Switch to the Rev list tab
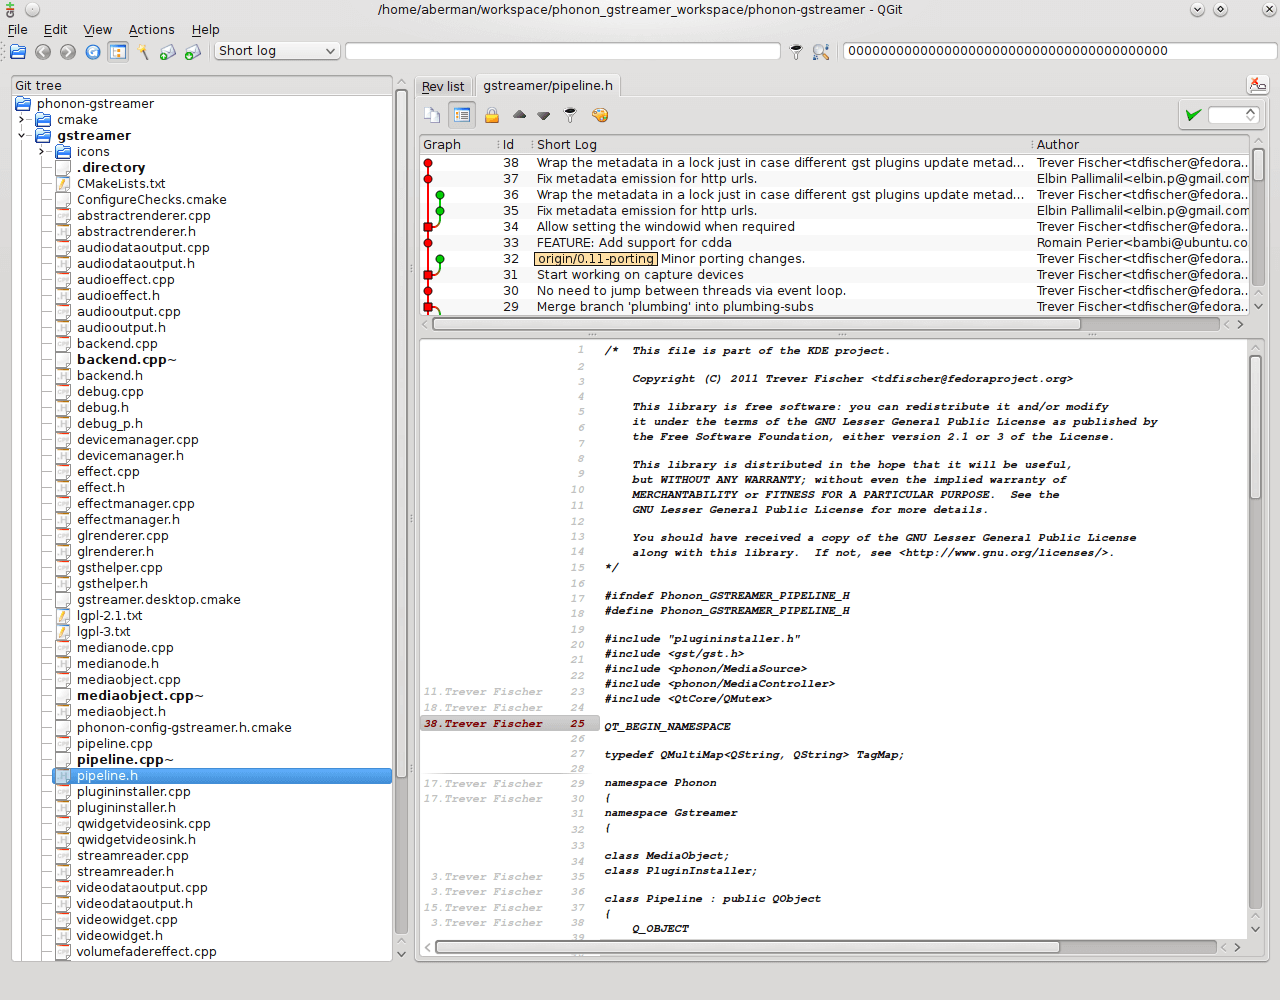The width and height of the screenshot is (1280, 1000). [x=443, y=87]
